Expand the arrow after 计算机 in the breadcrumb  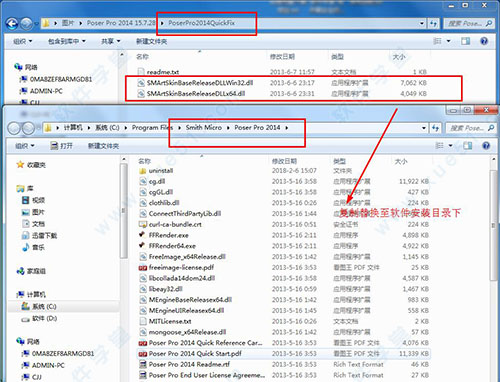89,128
